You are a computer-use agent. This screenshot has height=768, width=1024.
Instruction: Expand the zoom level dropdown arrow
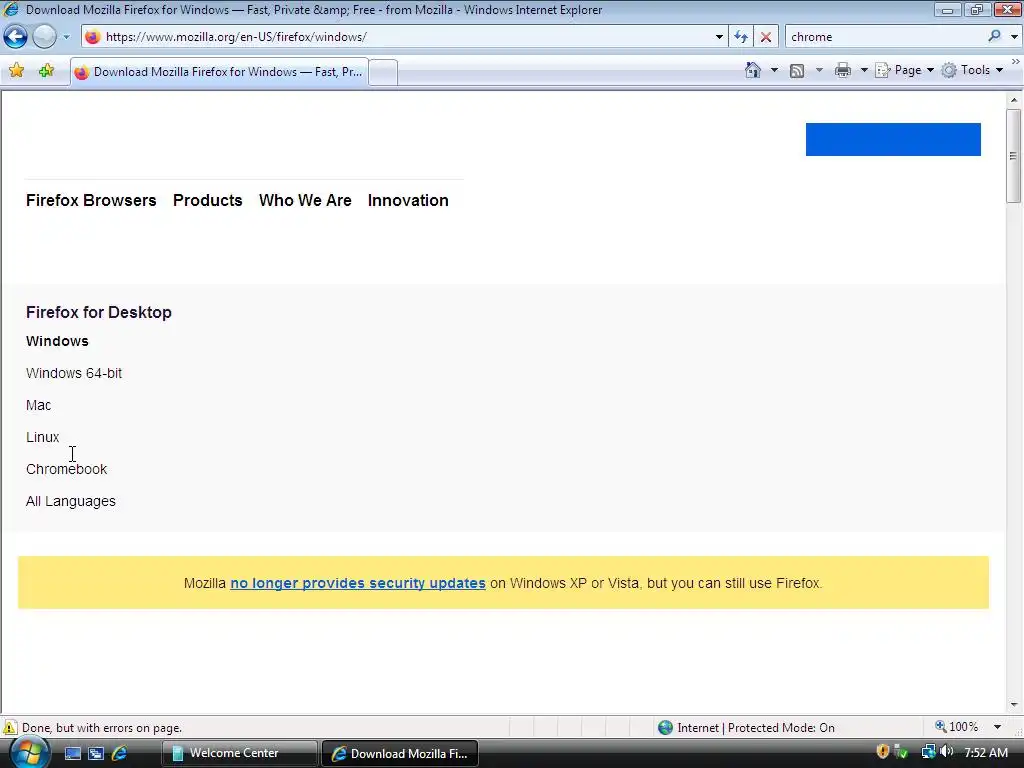coord(997,728)
